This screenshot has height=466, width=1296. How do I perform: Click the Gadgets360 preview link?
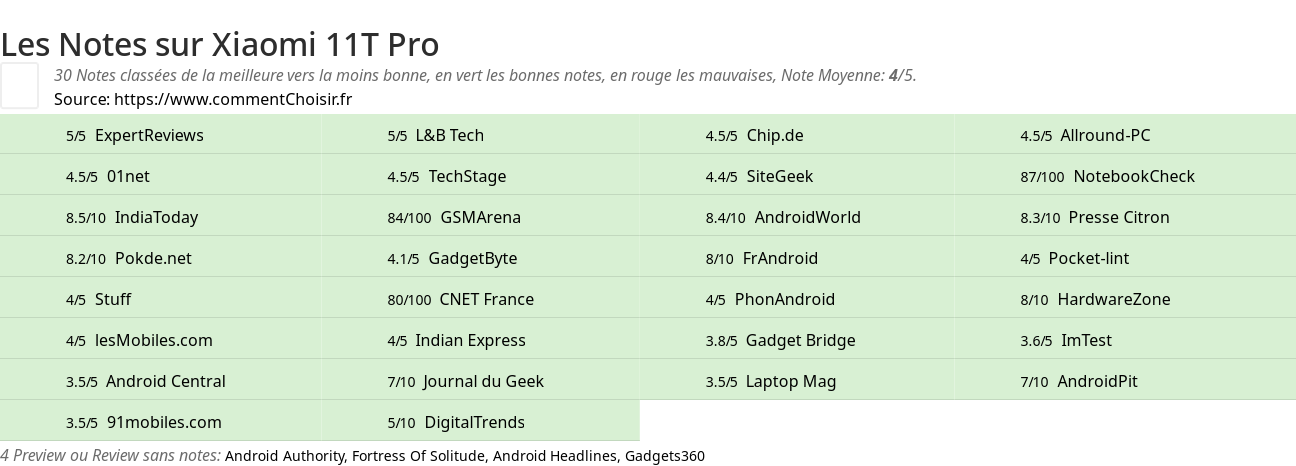(x=665, y=456)
